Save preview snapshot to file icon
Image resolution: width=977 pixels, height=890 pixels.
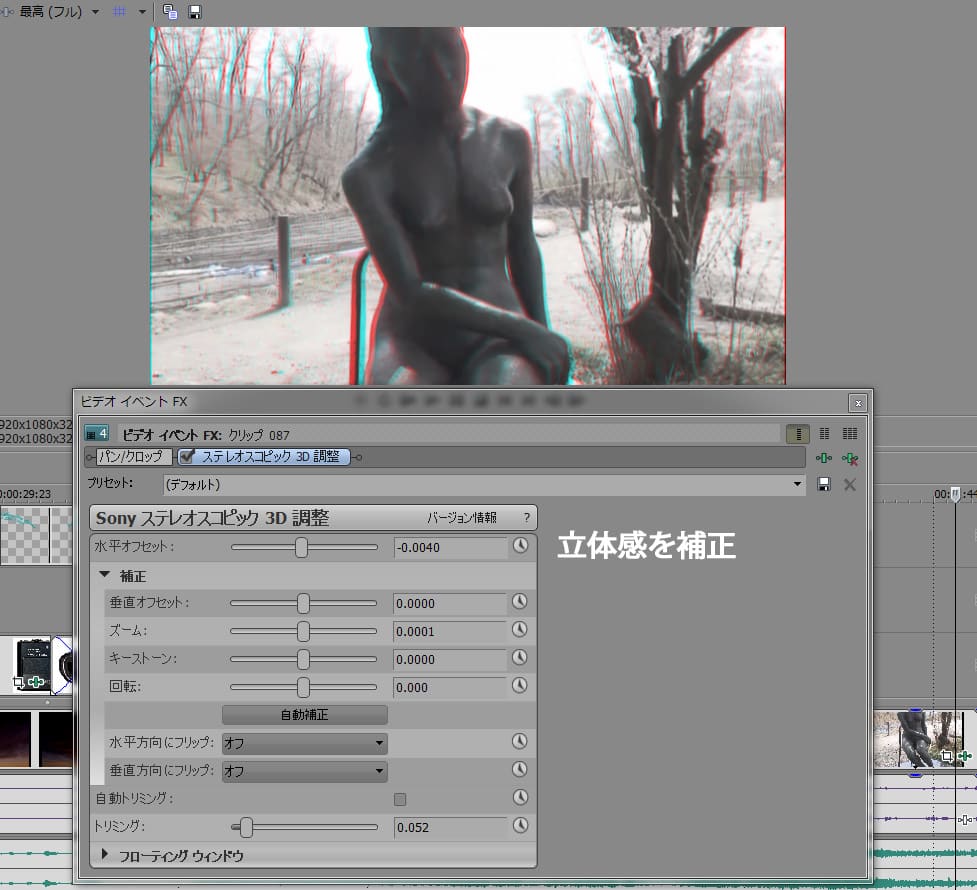tap(195, 12)
